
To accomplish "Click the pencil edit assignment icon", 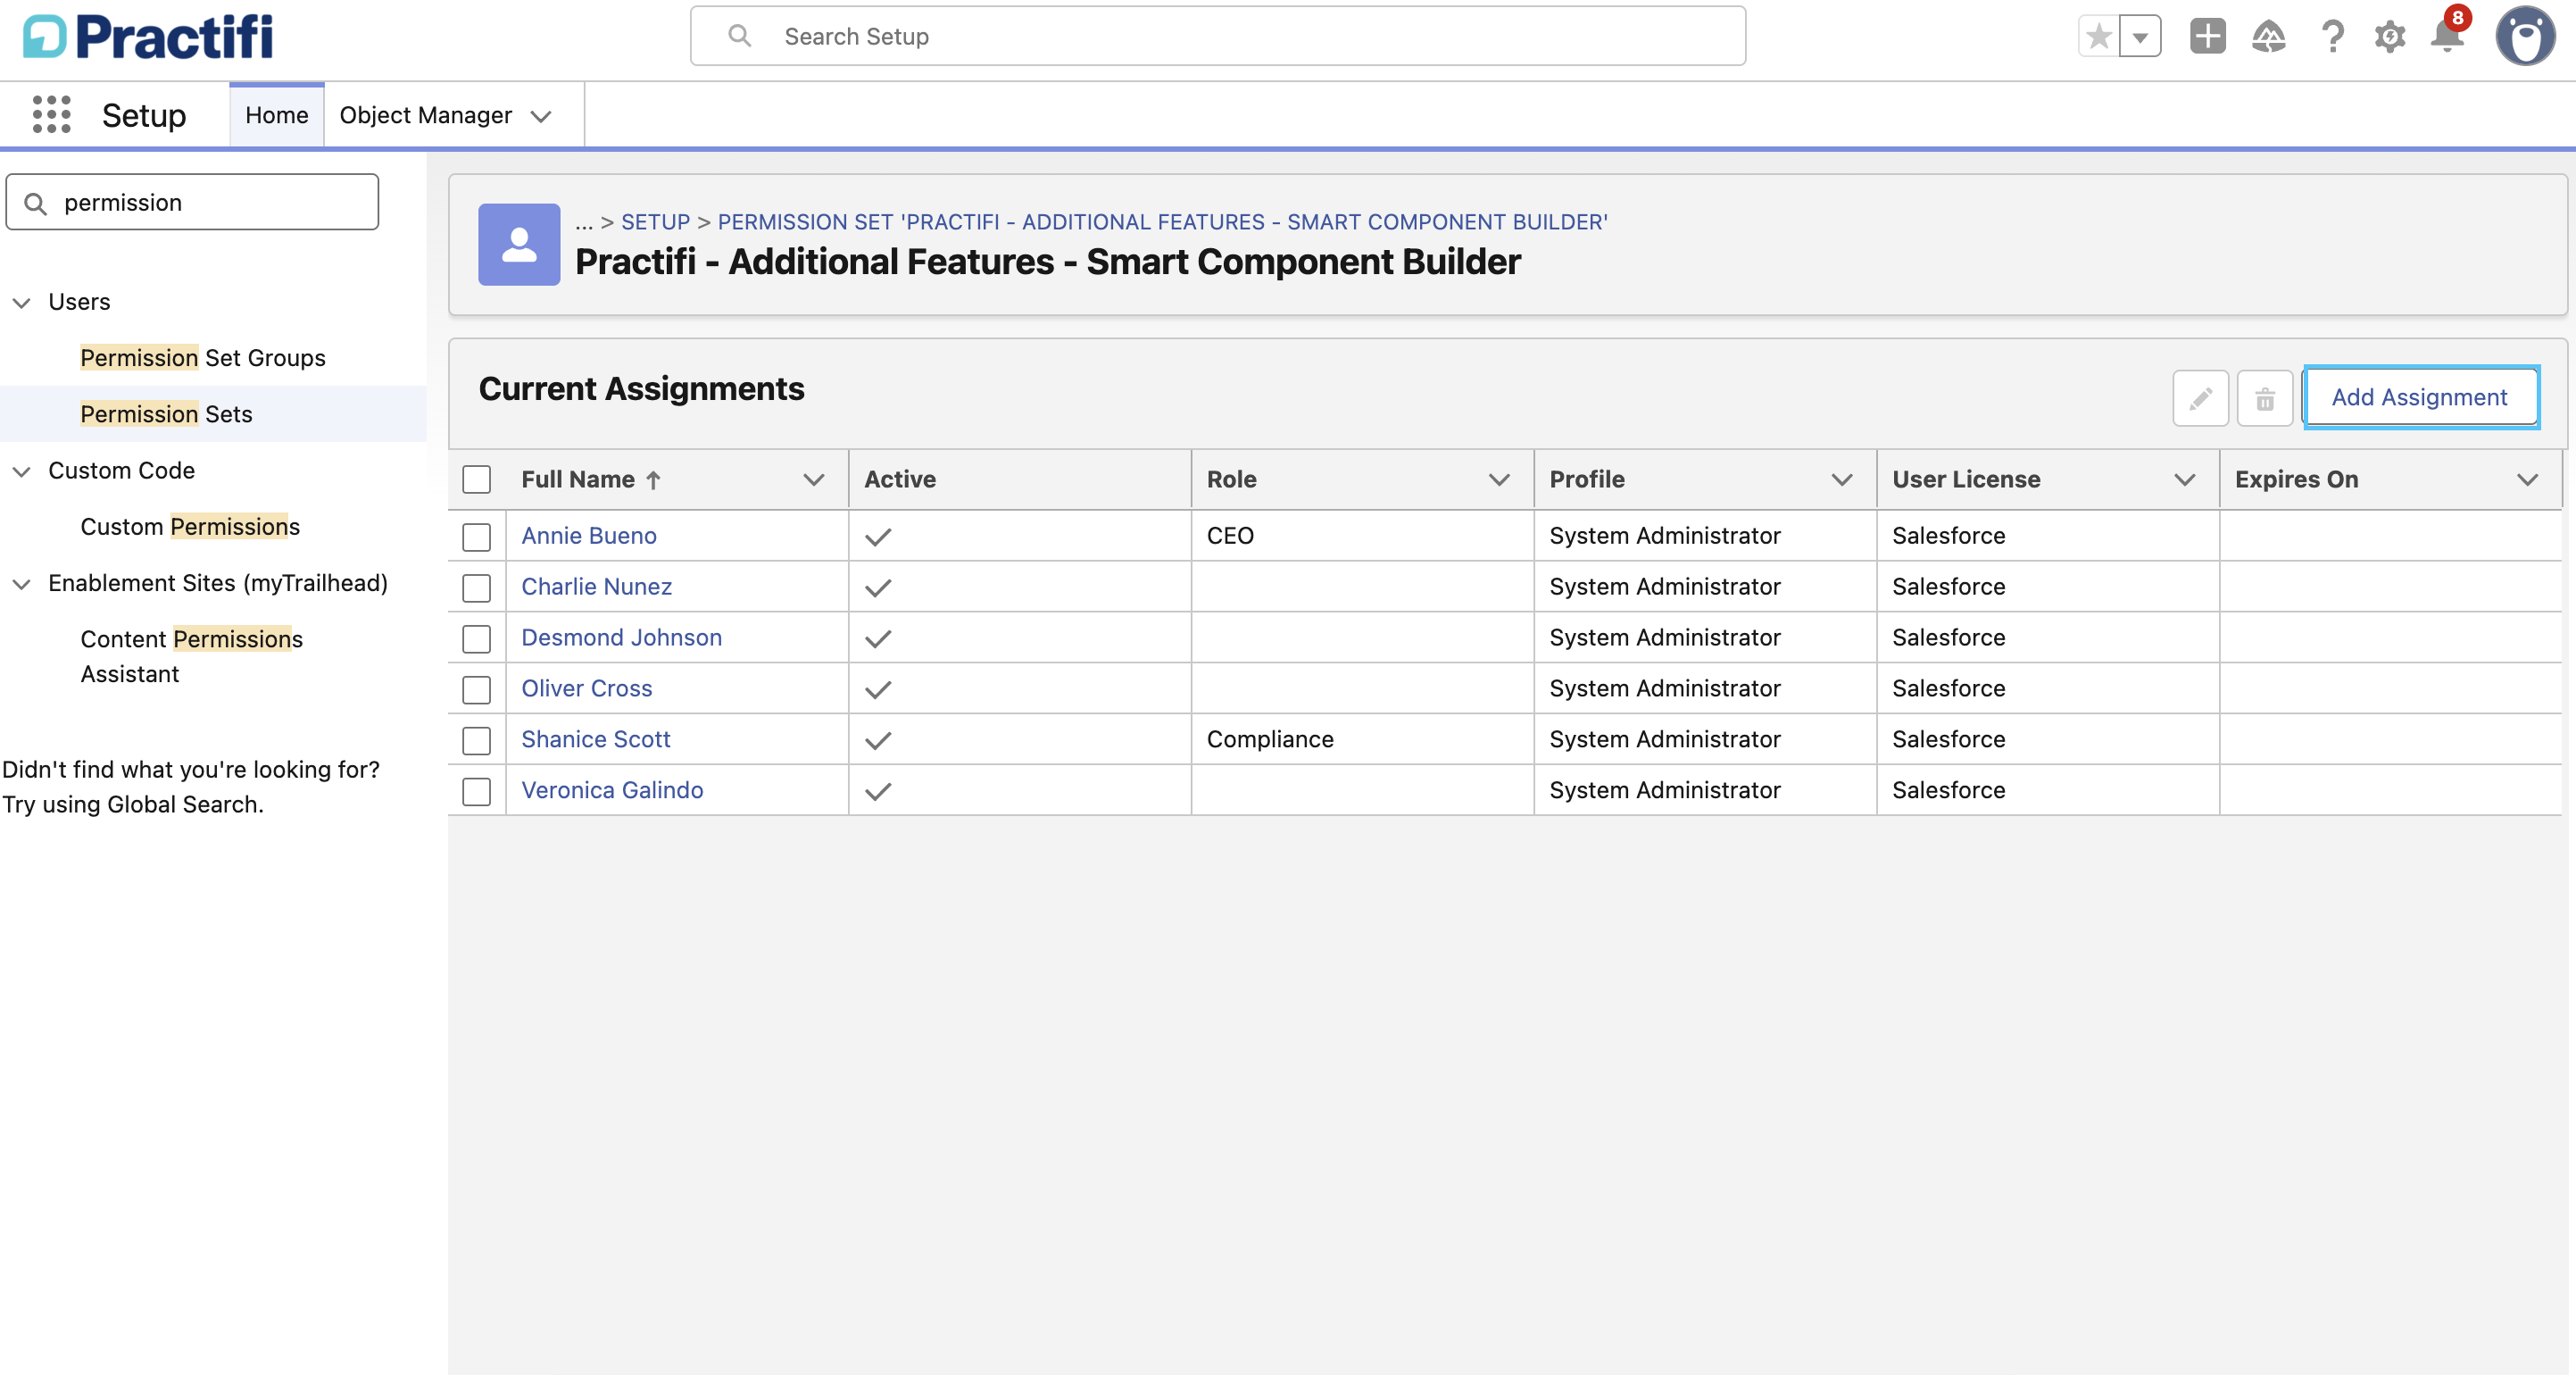I will pos(2200,398).
